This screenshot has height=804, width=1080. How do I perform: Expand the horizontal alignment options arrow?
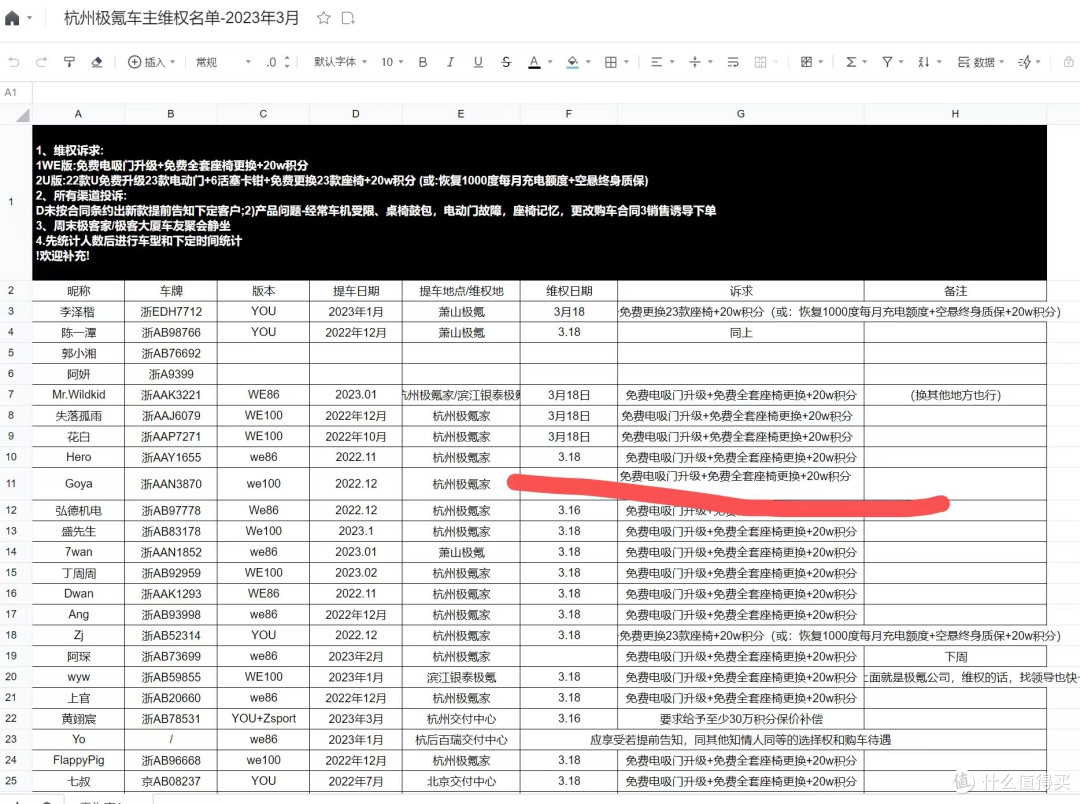coord(672,62)
